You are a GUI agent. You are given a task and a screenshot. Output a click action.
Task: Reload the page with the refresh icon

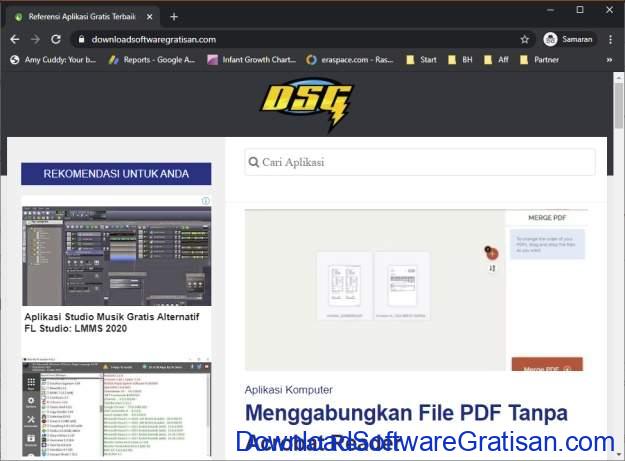coord(56,39)
